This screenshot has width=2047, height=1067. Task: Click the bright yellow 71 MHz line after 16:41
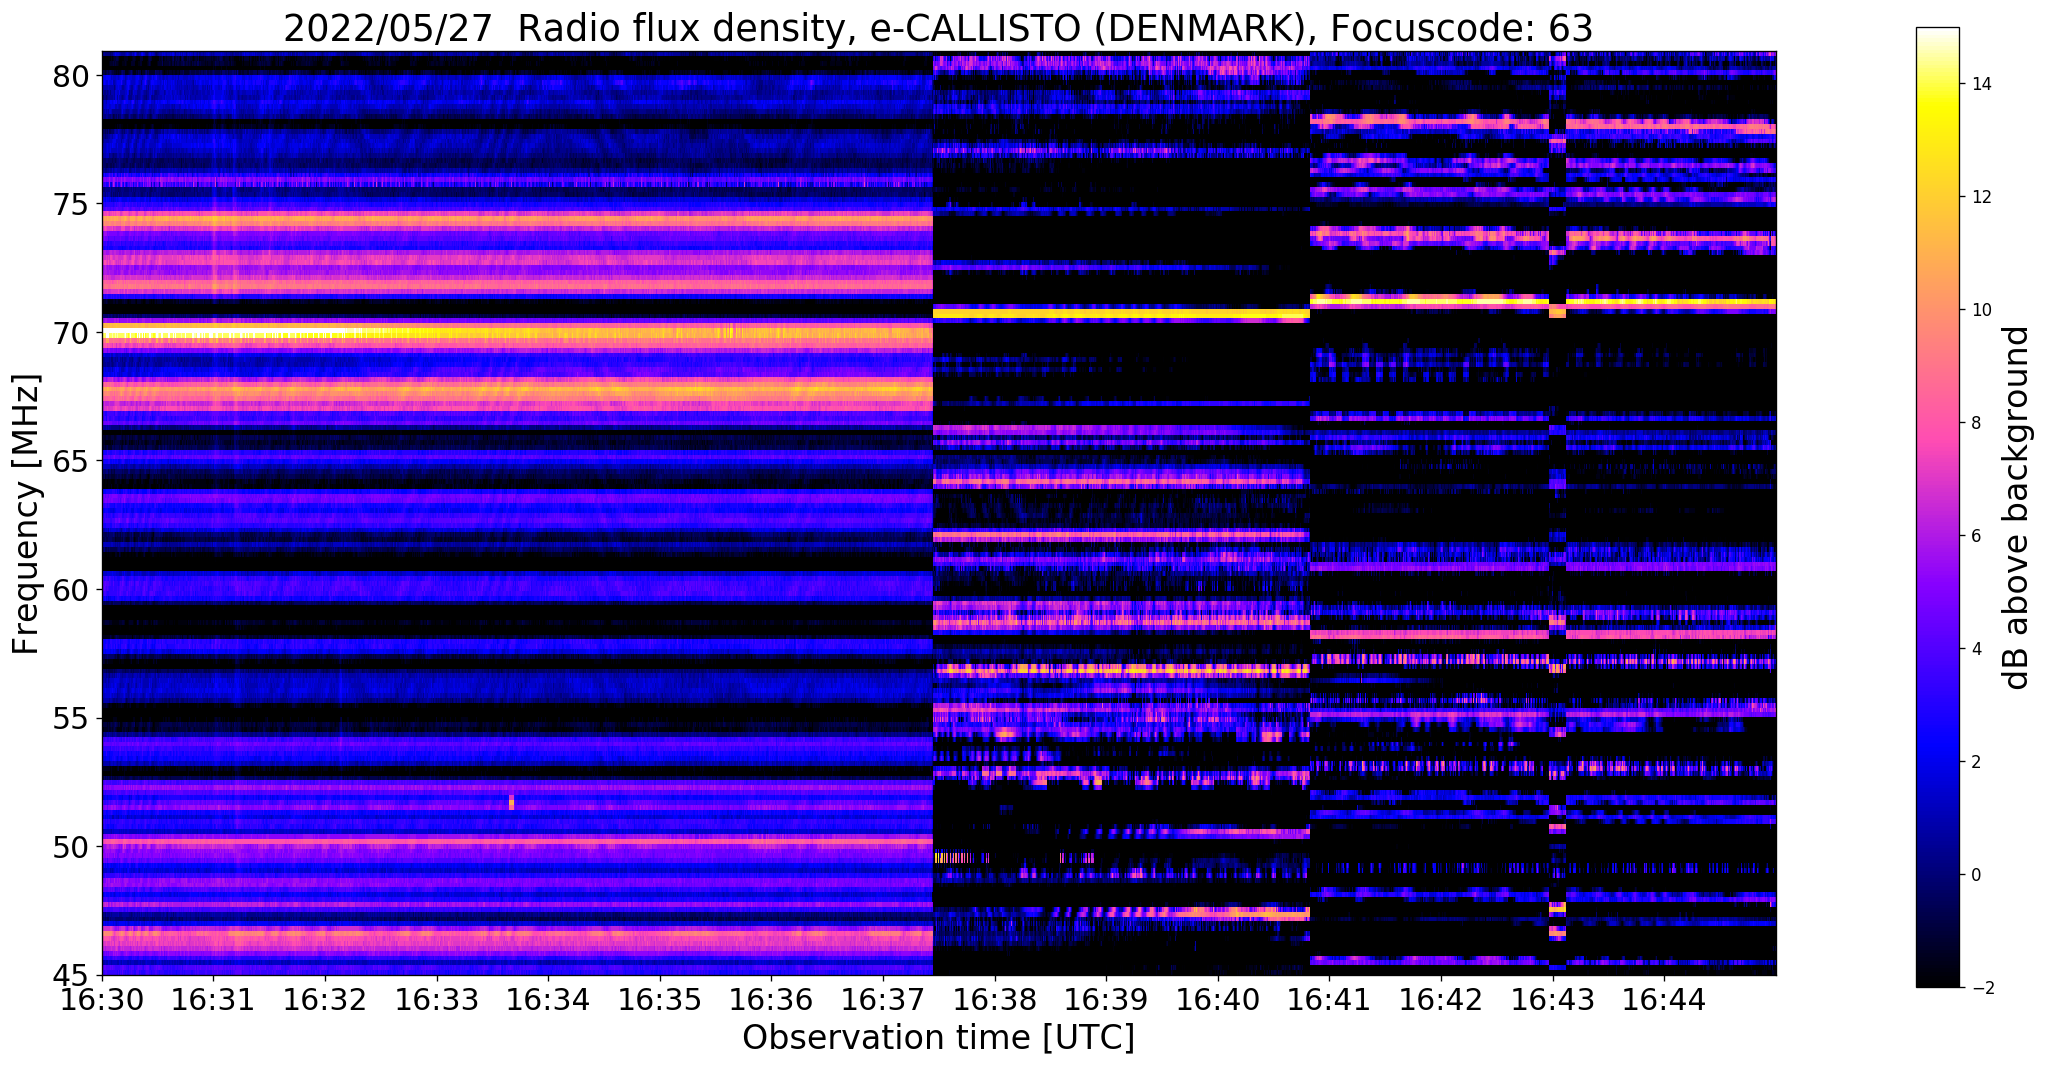tap(1543, 300)
